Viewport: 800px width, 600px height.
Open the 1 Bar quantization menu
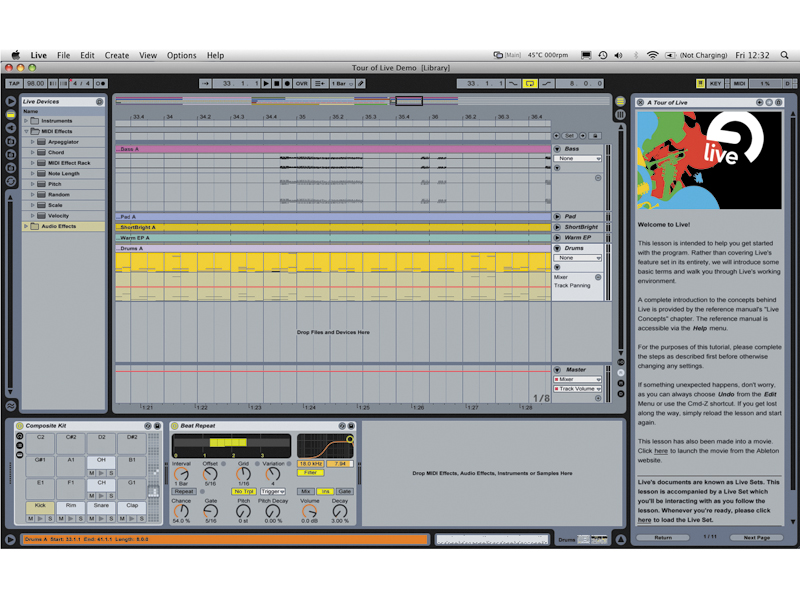click(342, 83)
